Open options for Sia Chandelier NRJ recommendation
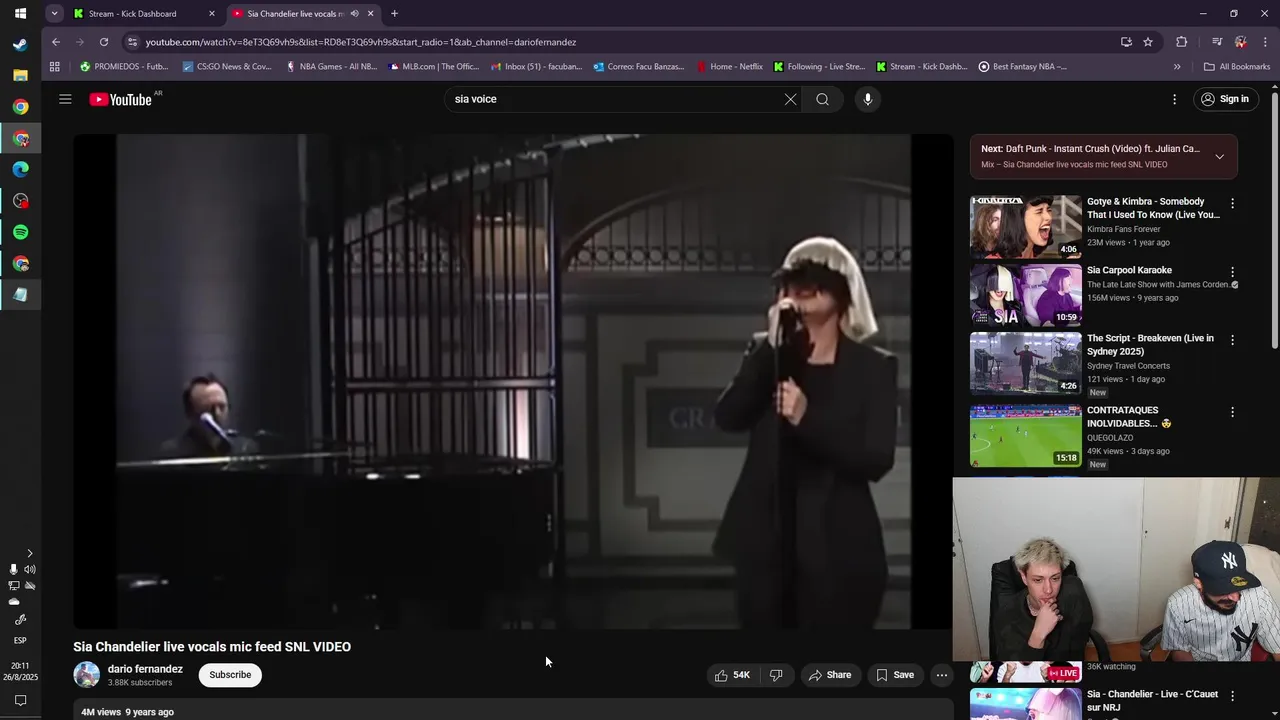1280x720 pixels. pos(1232,695)
